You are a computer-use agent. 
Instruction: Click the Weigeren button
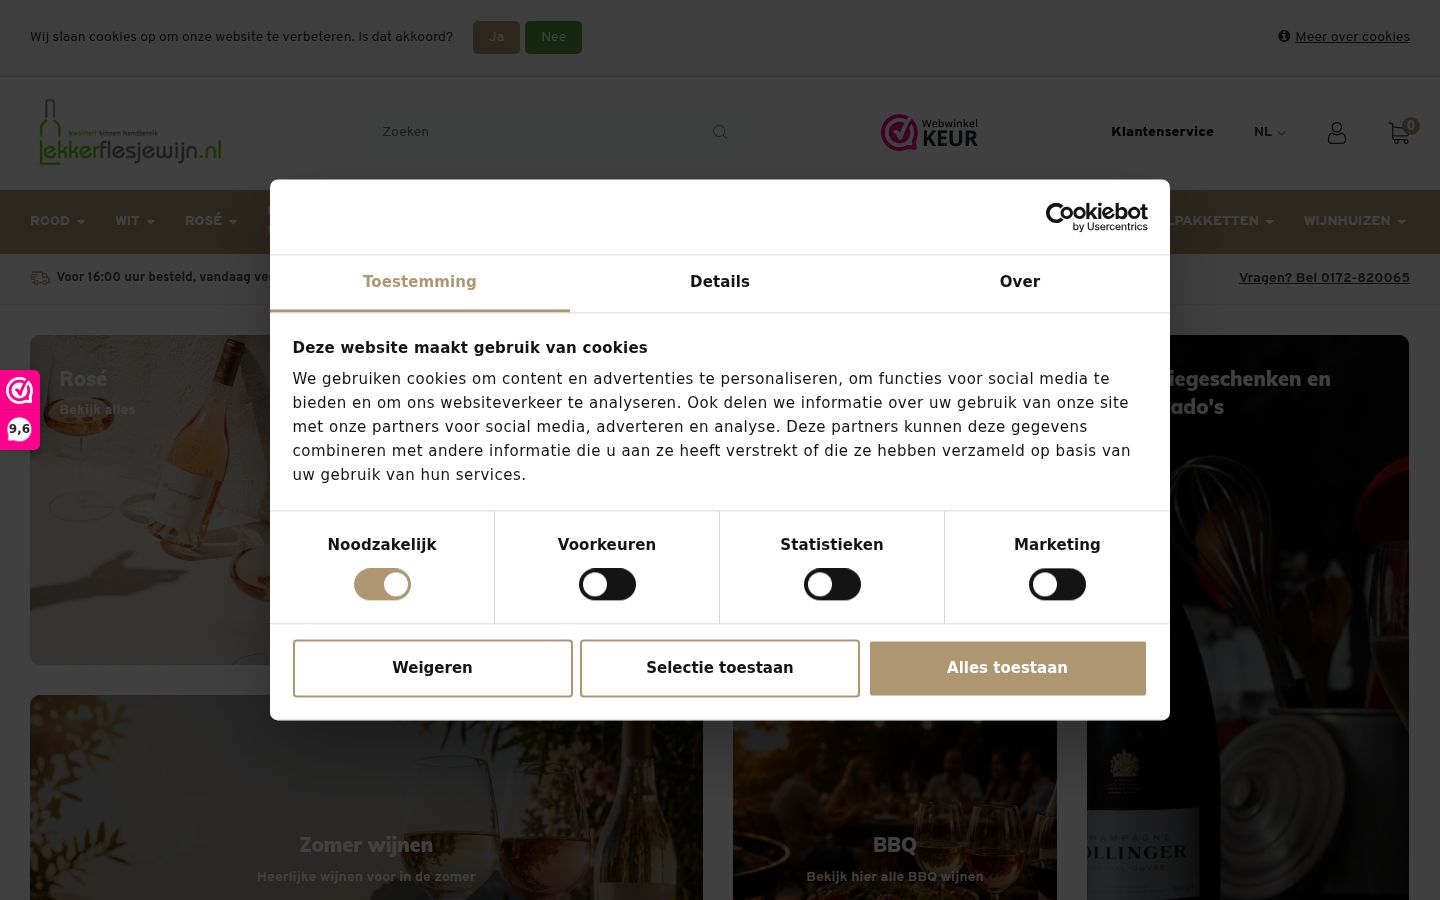click(x=432, y=668)
